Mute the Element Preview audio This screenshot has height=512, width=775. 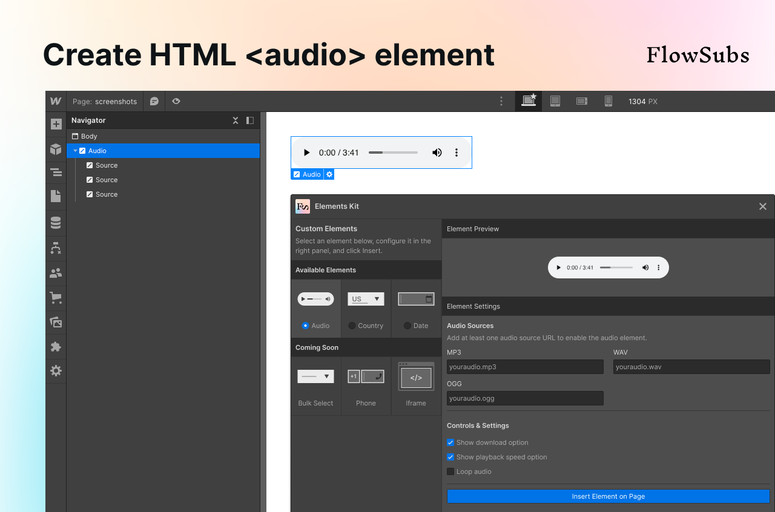646,267
